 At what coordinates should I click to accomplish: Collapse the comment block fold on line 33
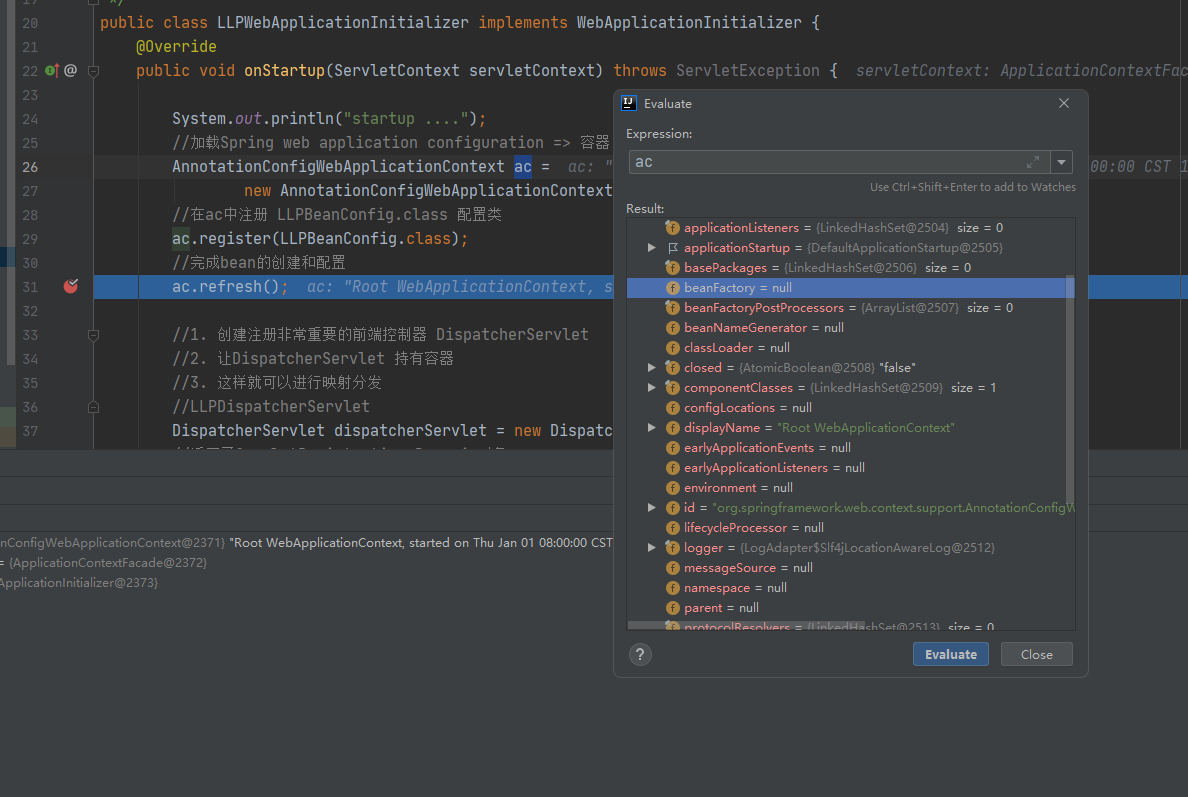pos(93,335)
